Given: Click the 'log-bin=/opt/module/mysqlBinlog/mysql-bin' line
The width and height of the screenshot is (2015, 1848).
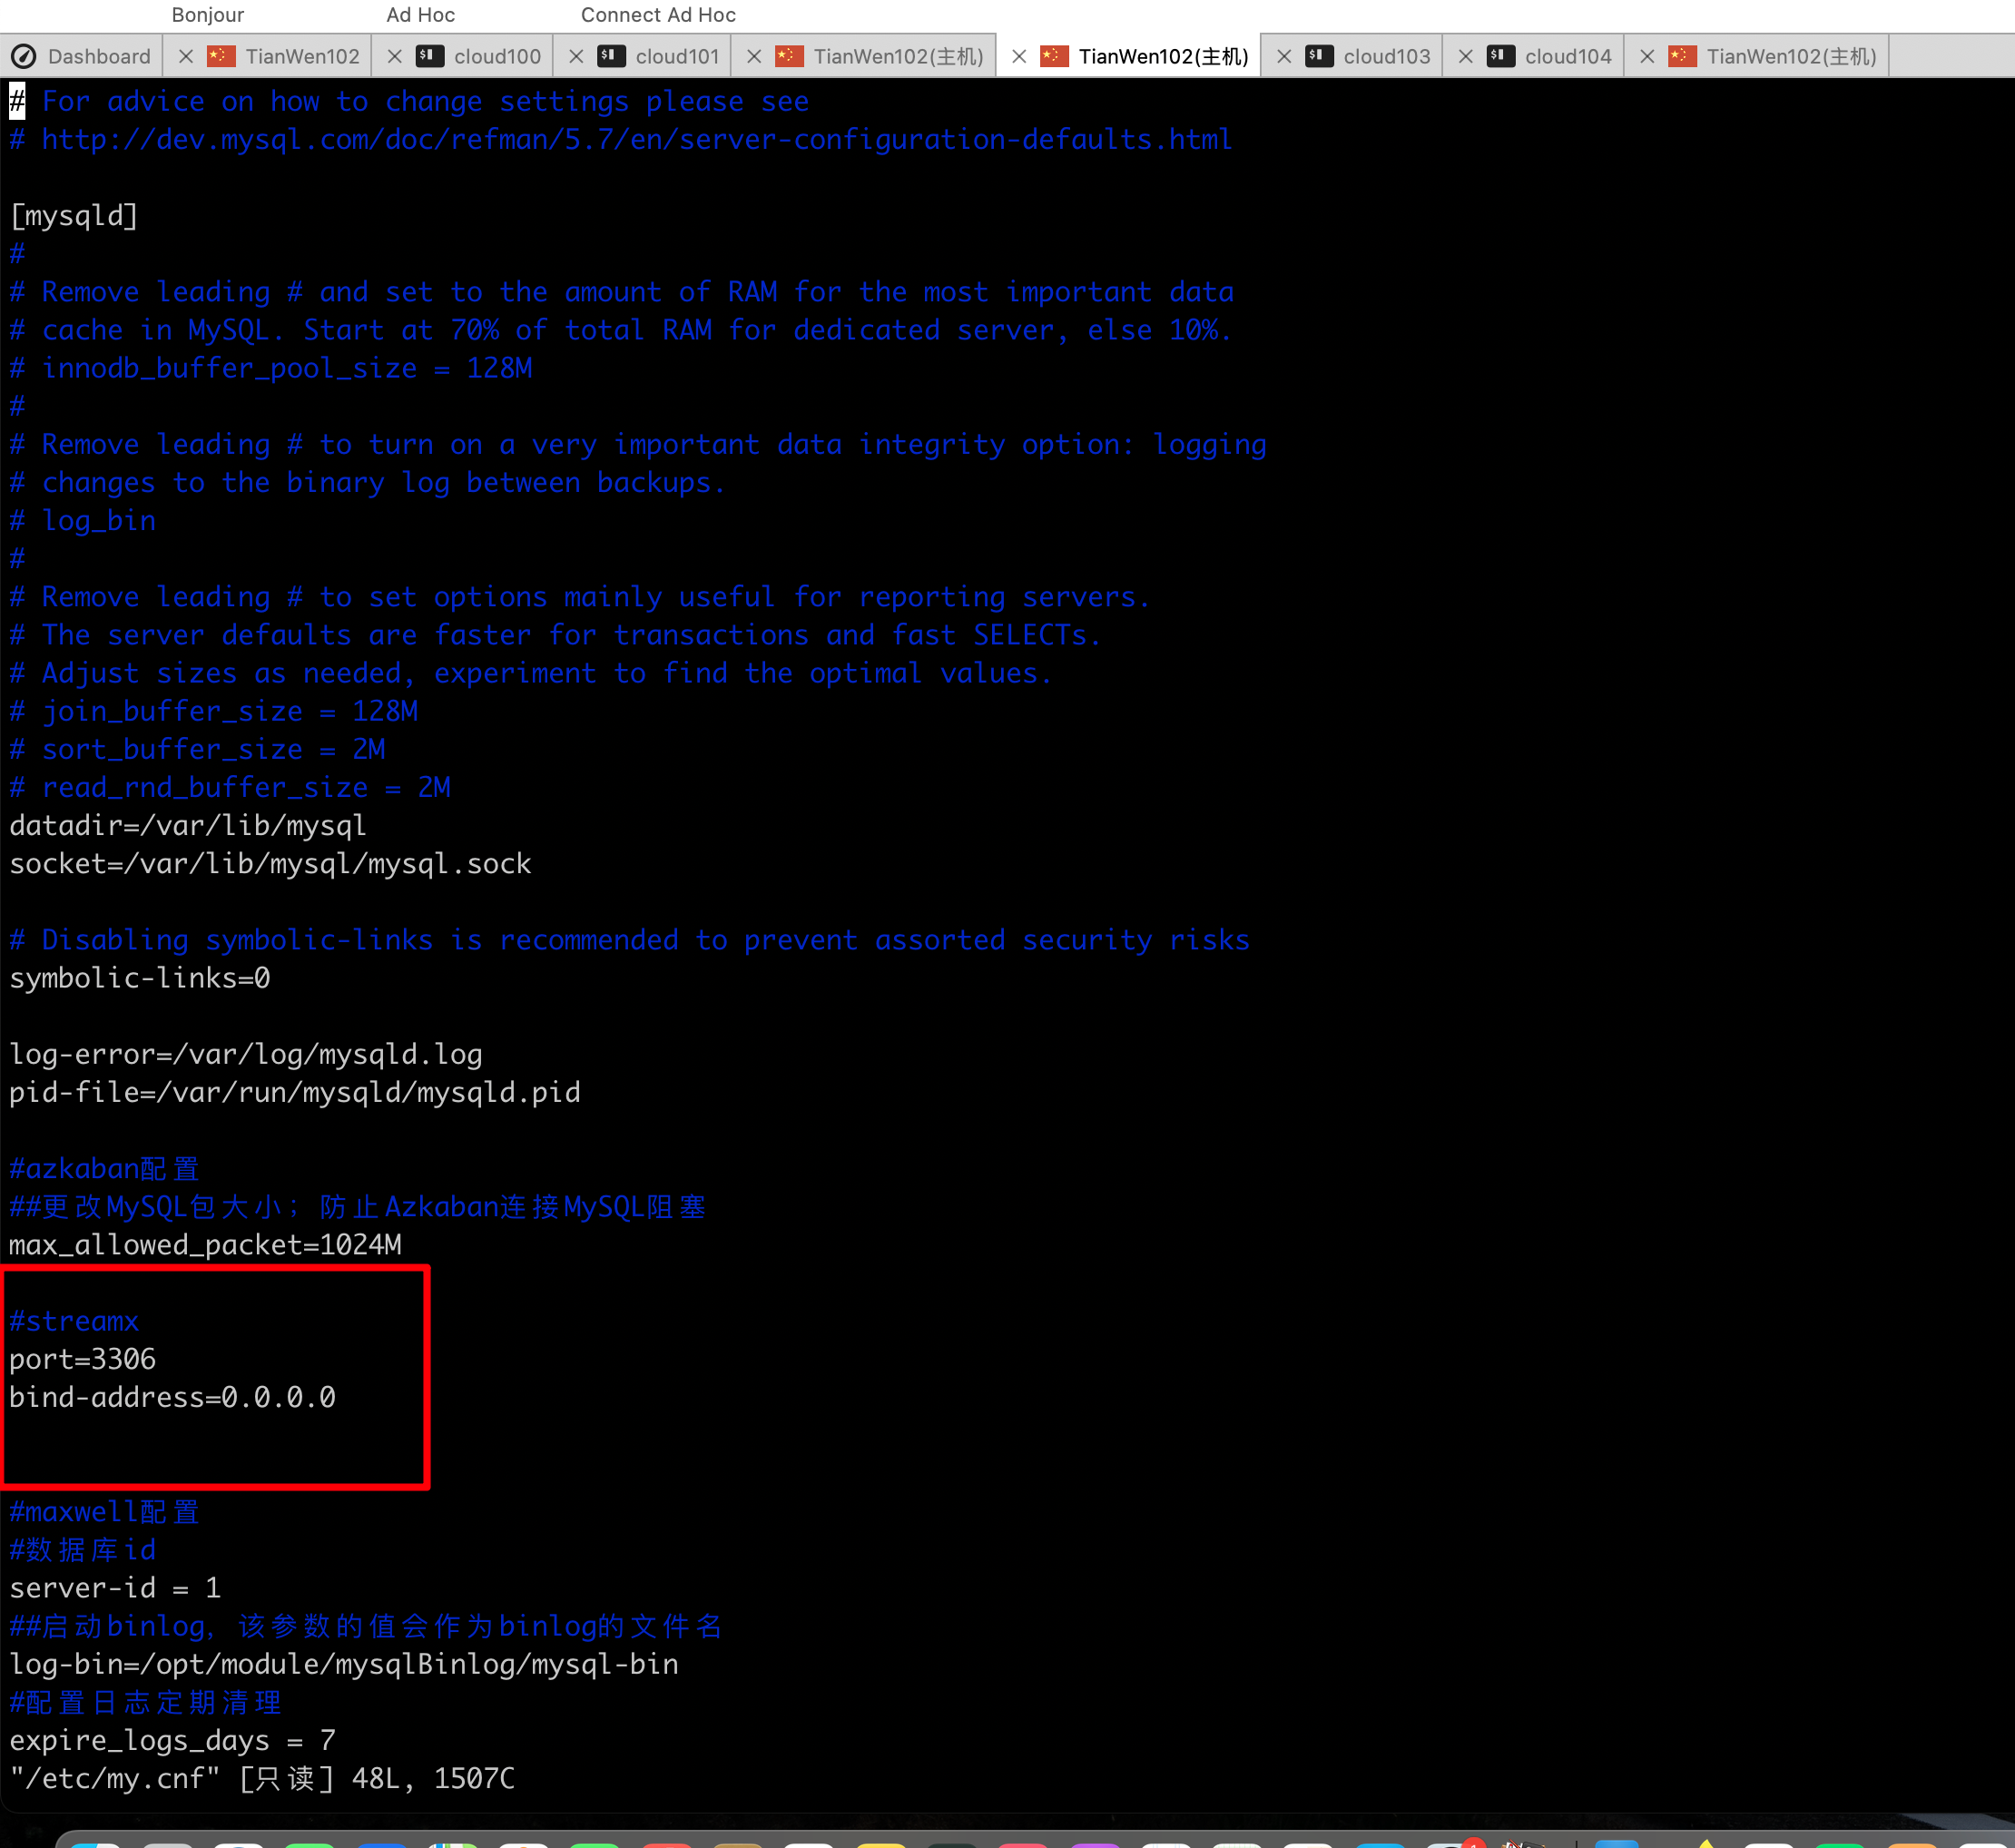Looking at the screenshot, I should click(344, 1664).
